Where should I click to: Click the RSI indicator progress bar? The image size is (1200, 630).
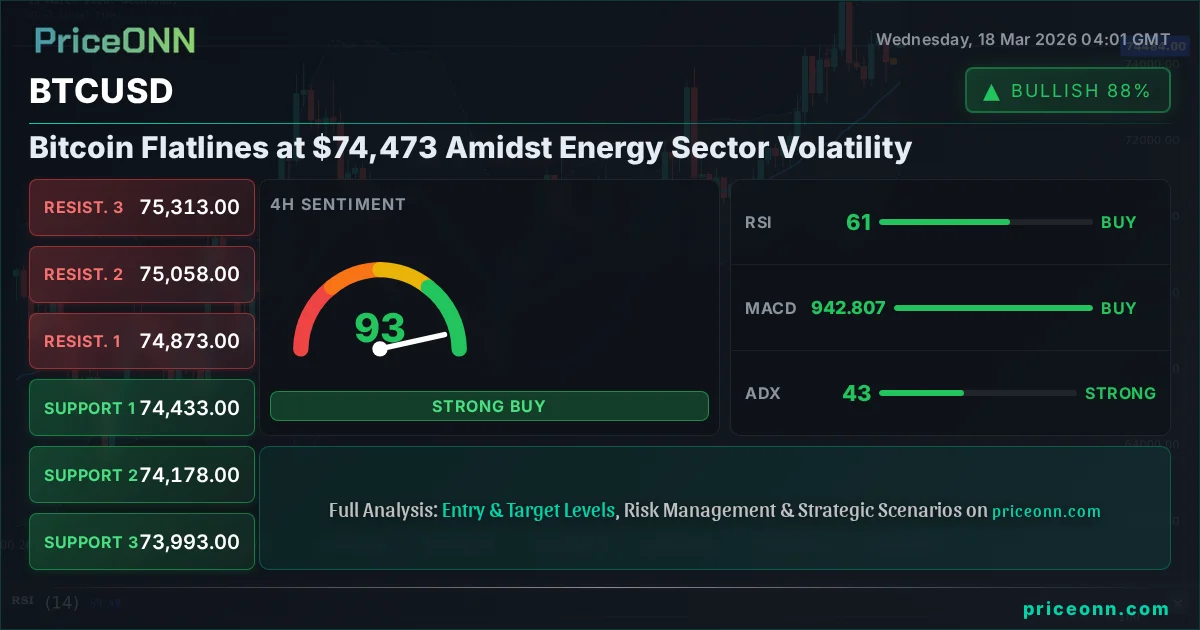985,222
